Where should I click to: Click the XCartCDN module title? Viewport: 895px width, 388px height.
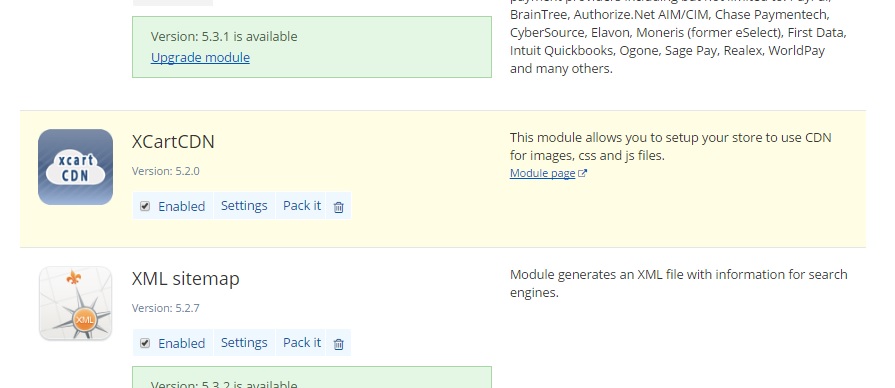(x=173, y=142)
